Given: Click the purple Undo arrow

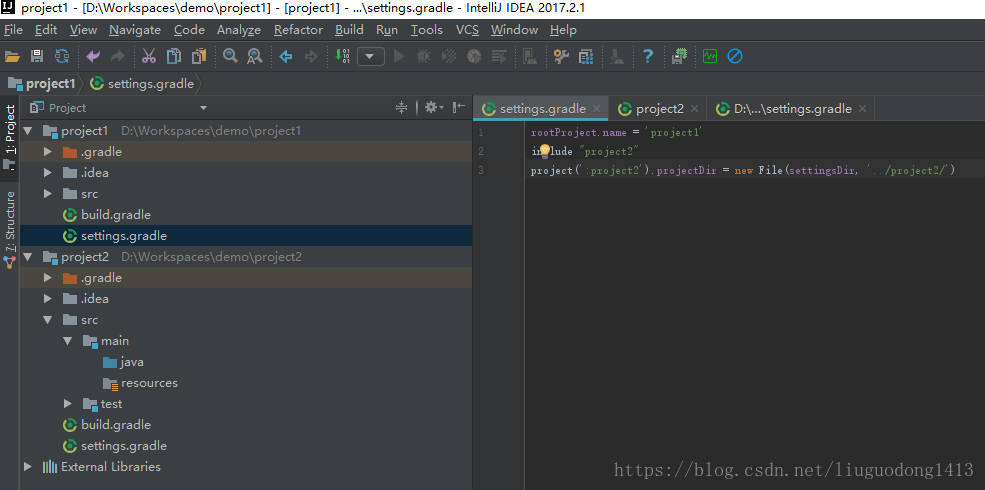Looking at the screenshot, I should click(94, 57).
